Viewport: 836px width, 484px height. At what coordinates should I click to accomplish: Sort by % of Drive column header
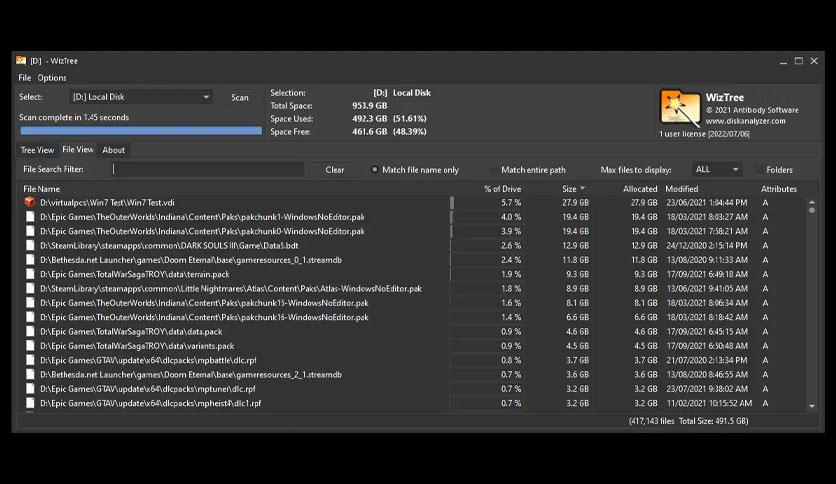tap(502, 189)
